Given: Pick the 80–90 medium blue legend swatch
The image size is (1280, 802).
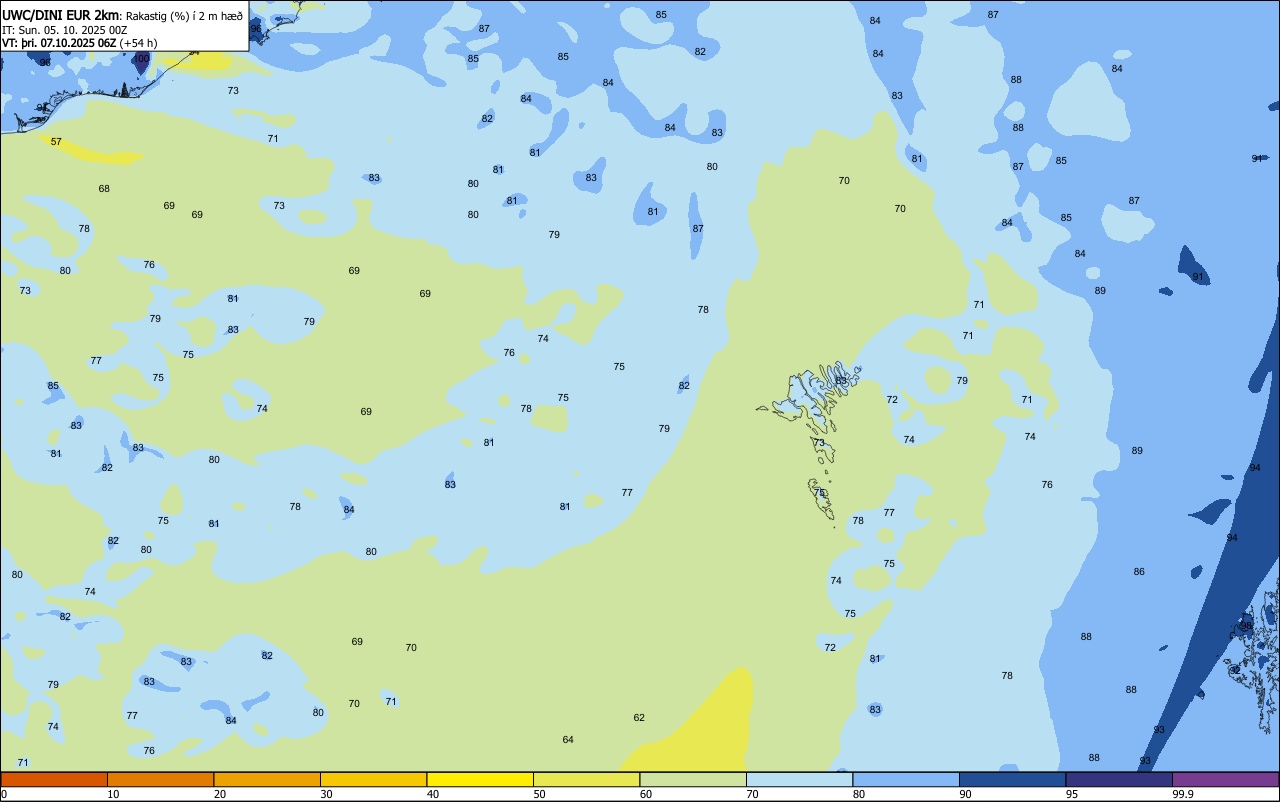Looking at the screenshot, I should [x=906, y=779].
